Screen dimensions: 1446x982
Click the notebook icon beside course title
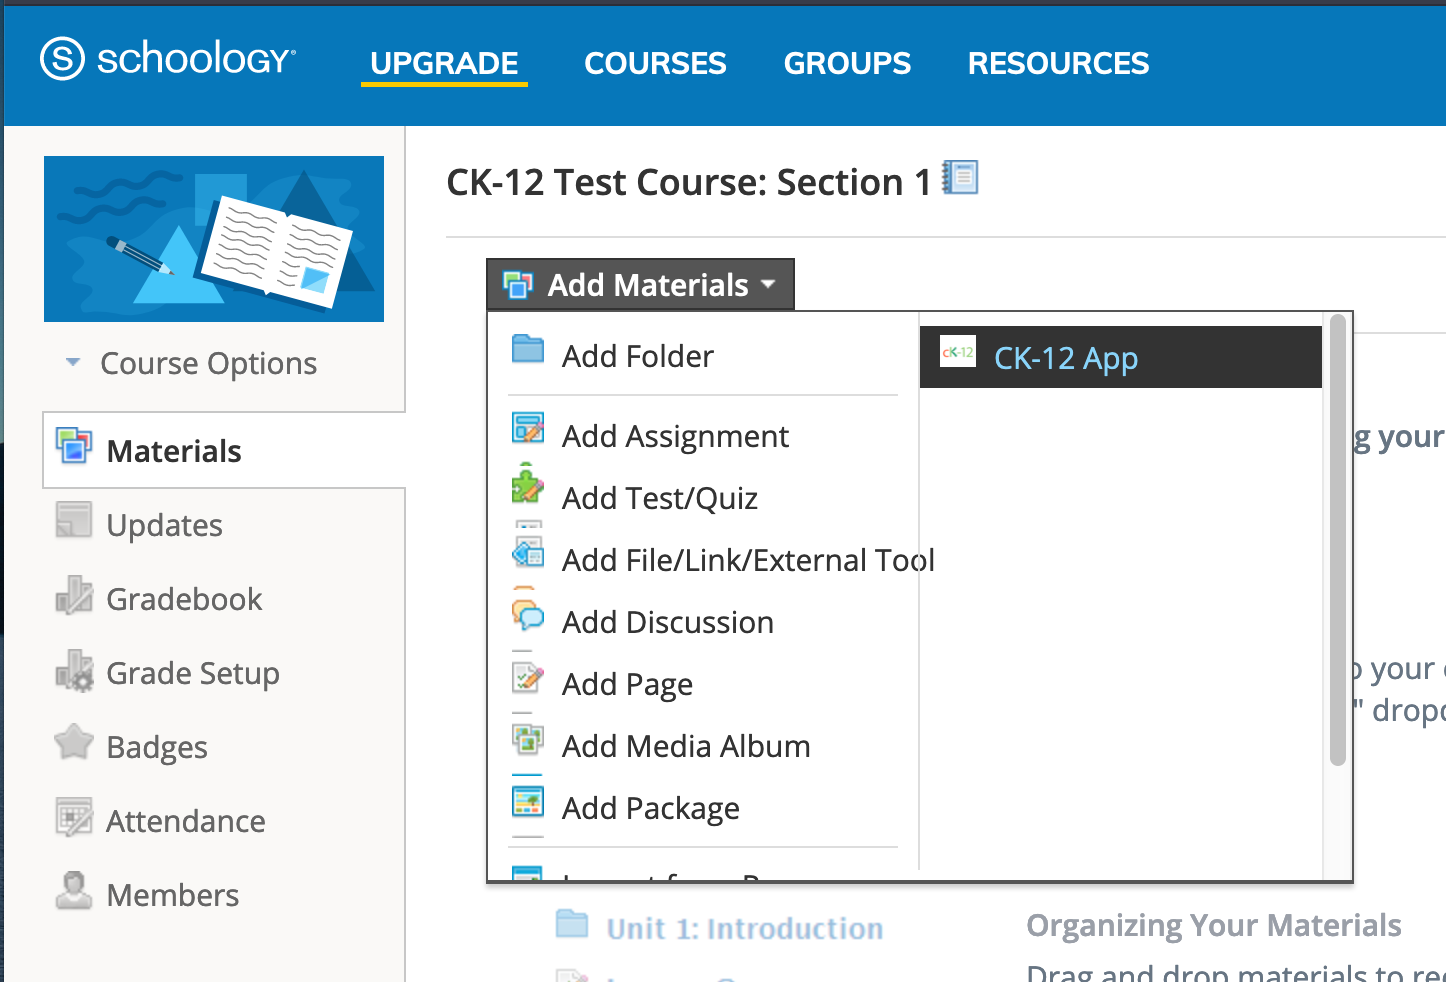click(x=960, y=178)
